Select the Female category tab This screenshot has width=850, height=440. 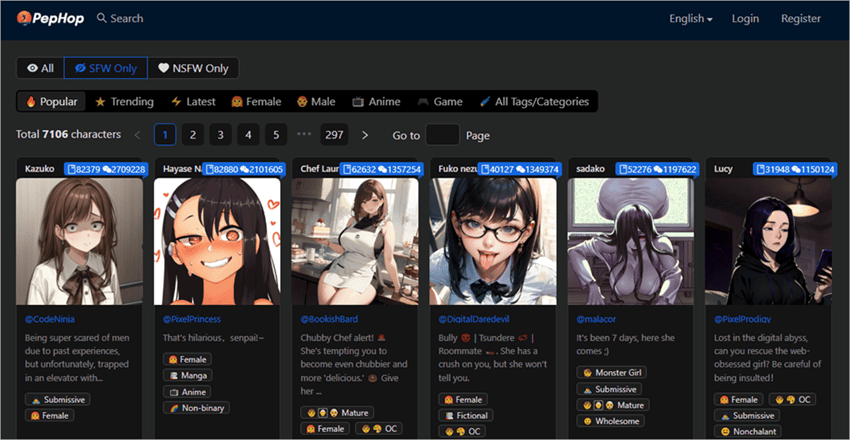(x=256, y=102)
